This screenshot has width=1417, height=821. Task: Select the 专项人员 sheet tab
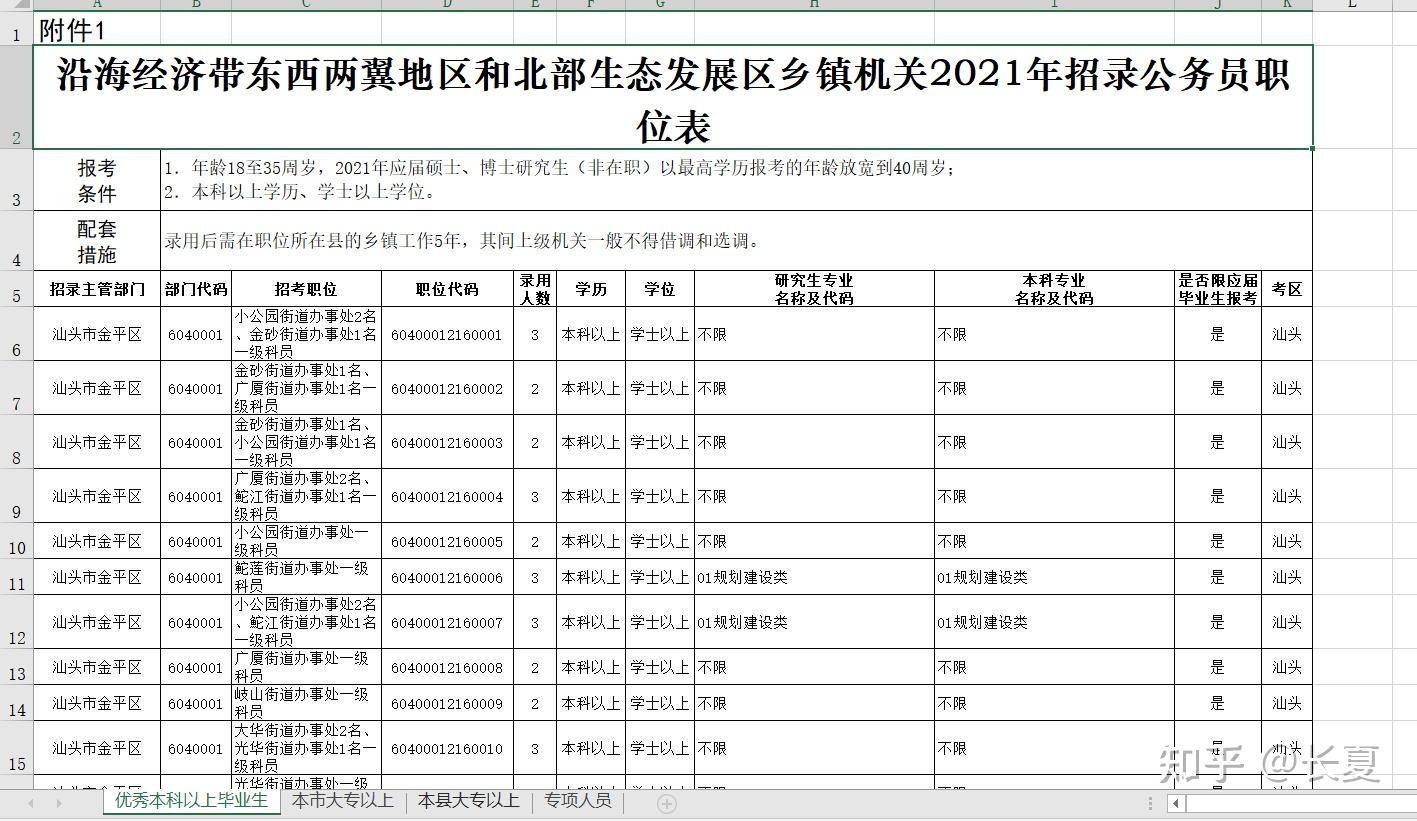(578, 801)
